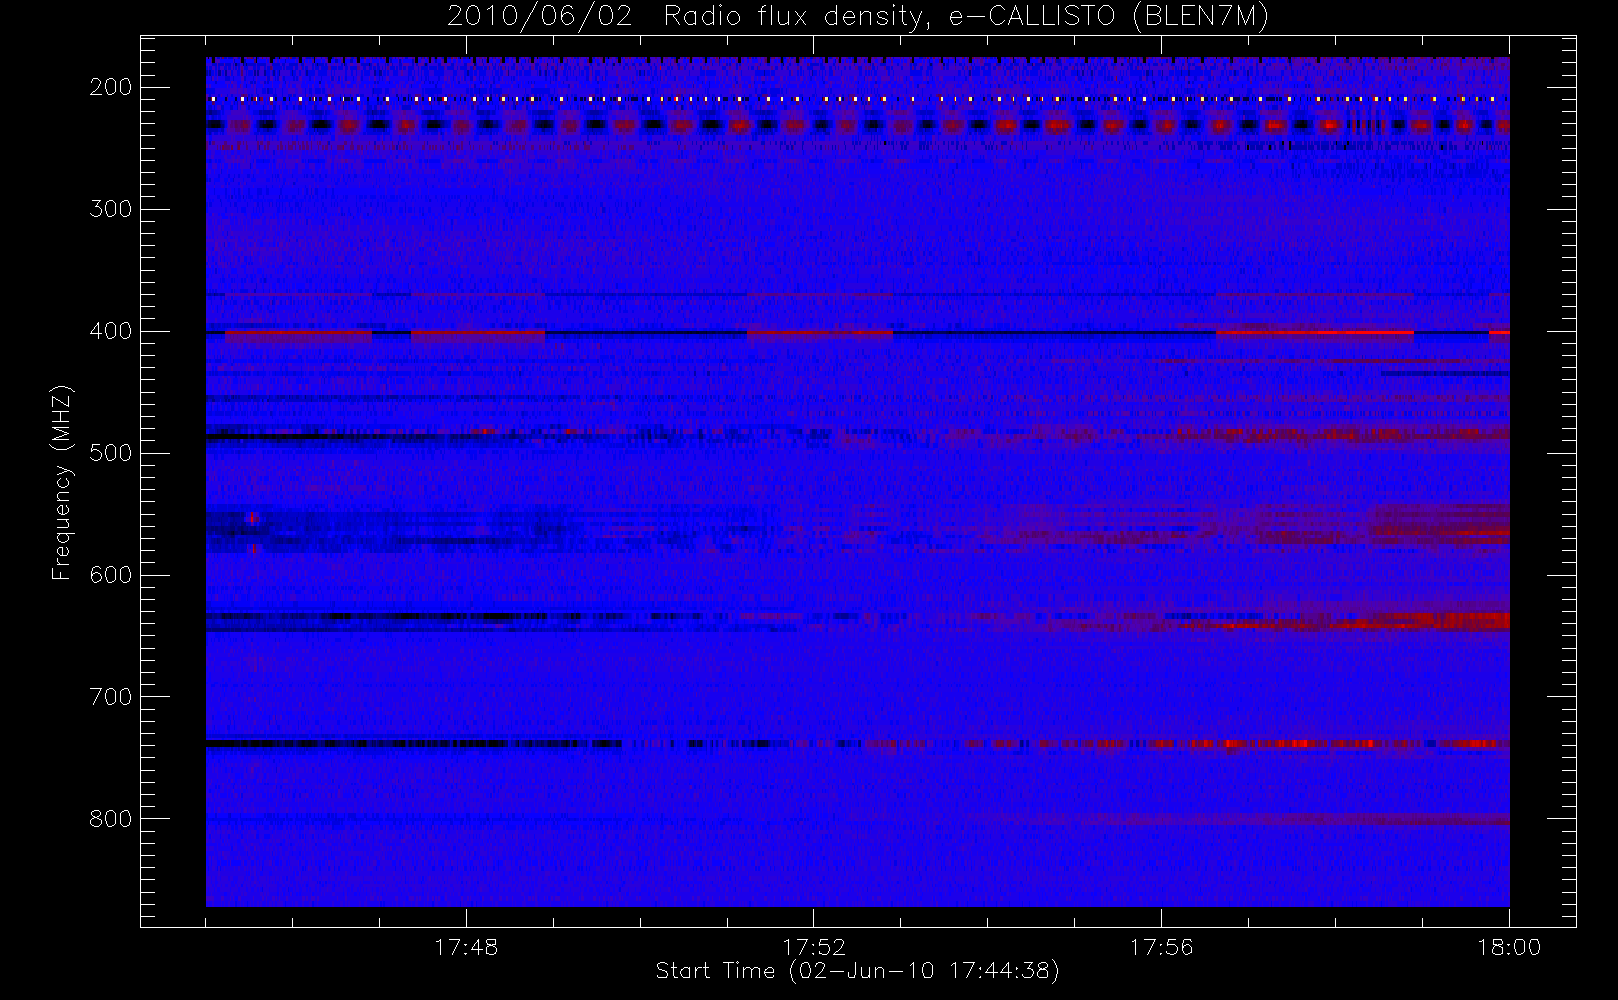
Task: Click the 300 frequency tick label
Action: pyautogui.click(x=111, y=209)
